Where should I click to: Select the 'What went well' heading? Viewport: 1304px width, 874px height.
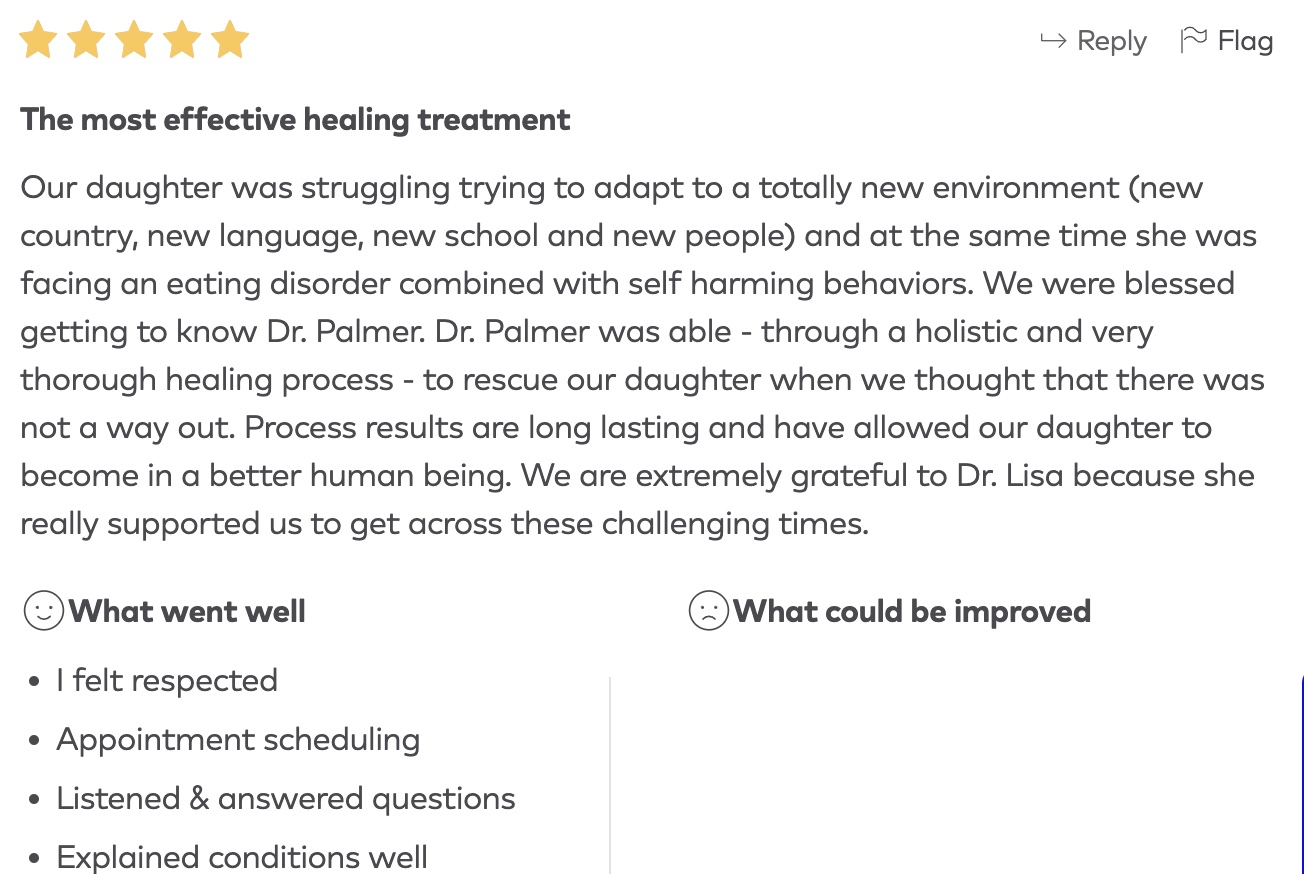[x=187, y=611]
